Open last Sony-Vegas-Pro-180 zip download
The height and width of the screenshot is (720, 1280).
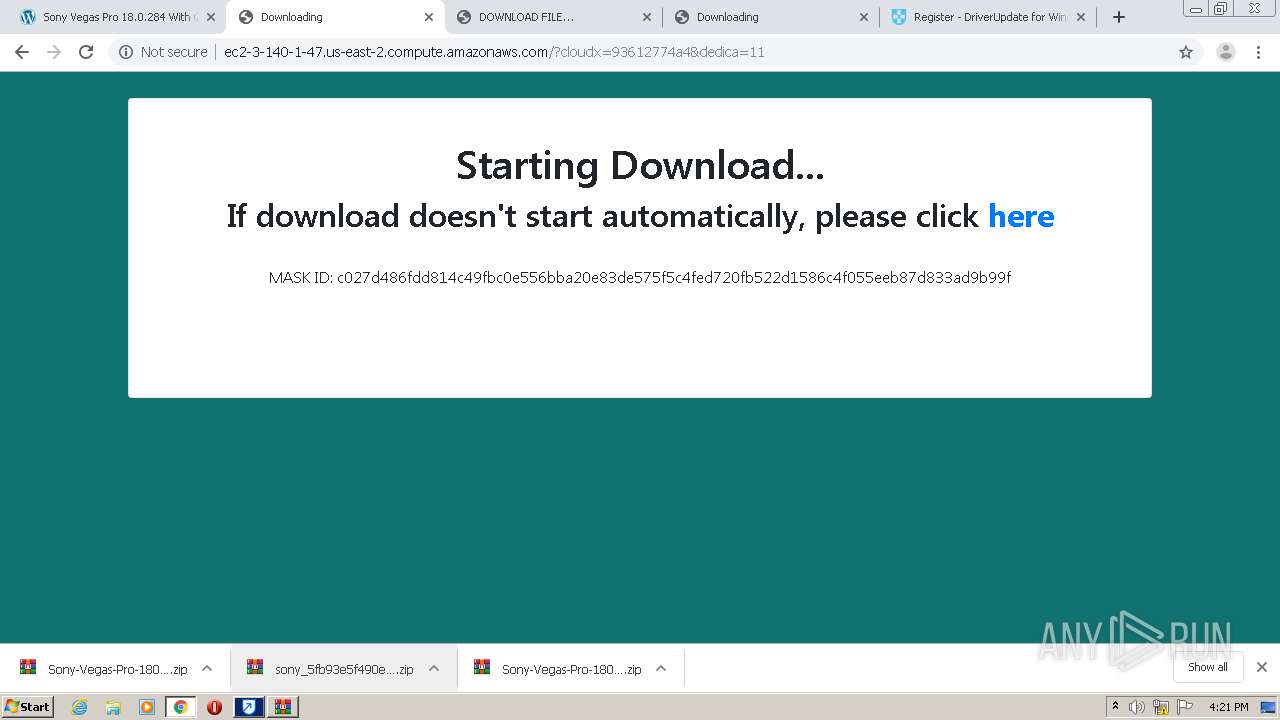[559, 669]
